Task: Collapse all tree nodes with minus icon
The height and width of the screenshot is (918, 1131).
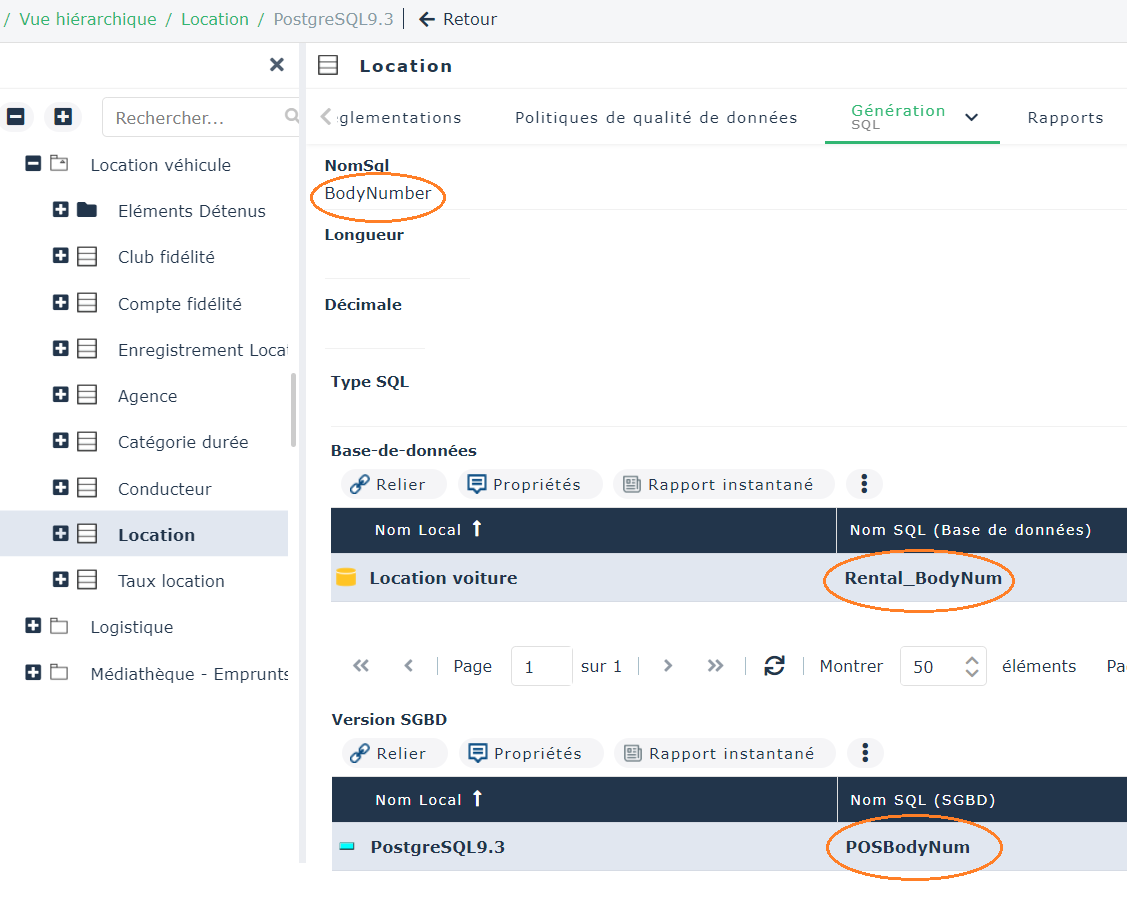Action: coord(16,117)
